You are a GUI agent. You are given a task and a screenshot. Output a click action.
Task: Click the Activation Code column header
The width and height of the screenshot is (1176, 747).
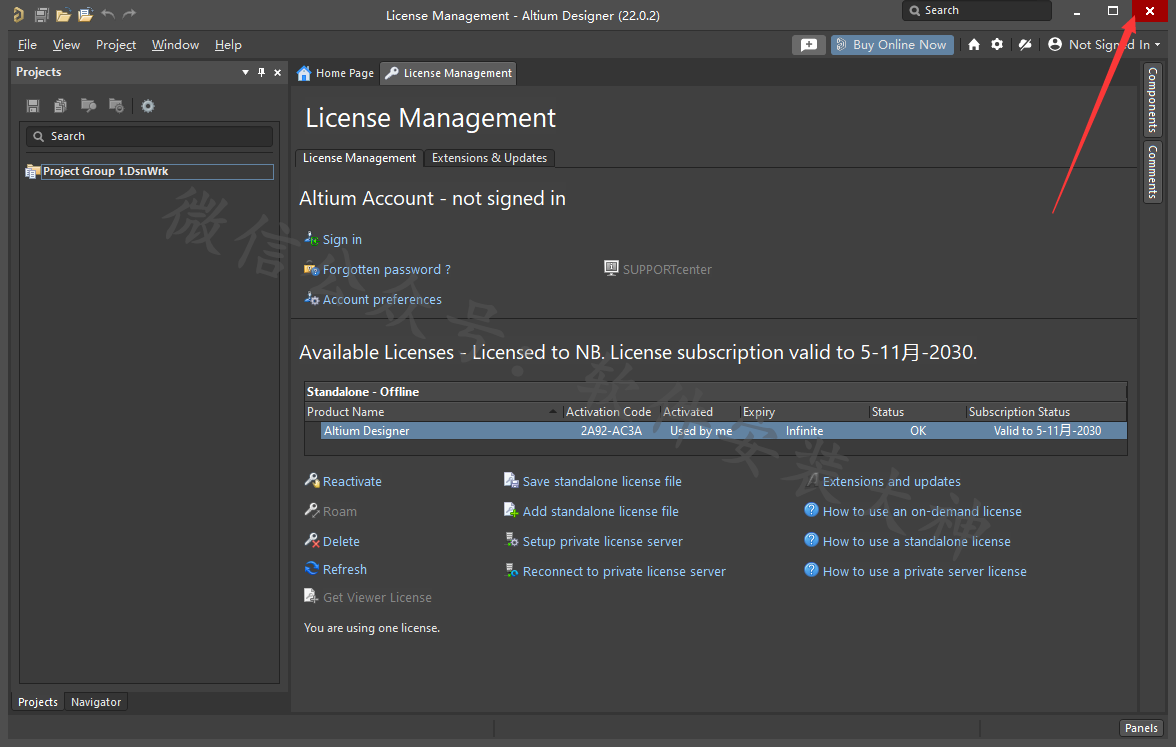[x=608, y=412]
